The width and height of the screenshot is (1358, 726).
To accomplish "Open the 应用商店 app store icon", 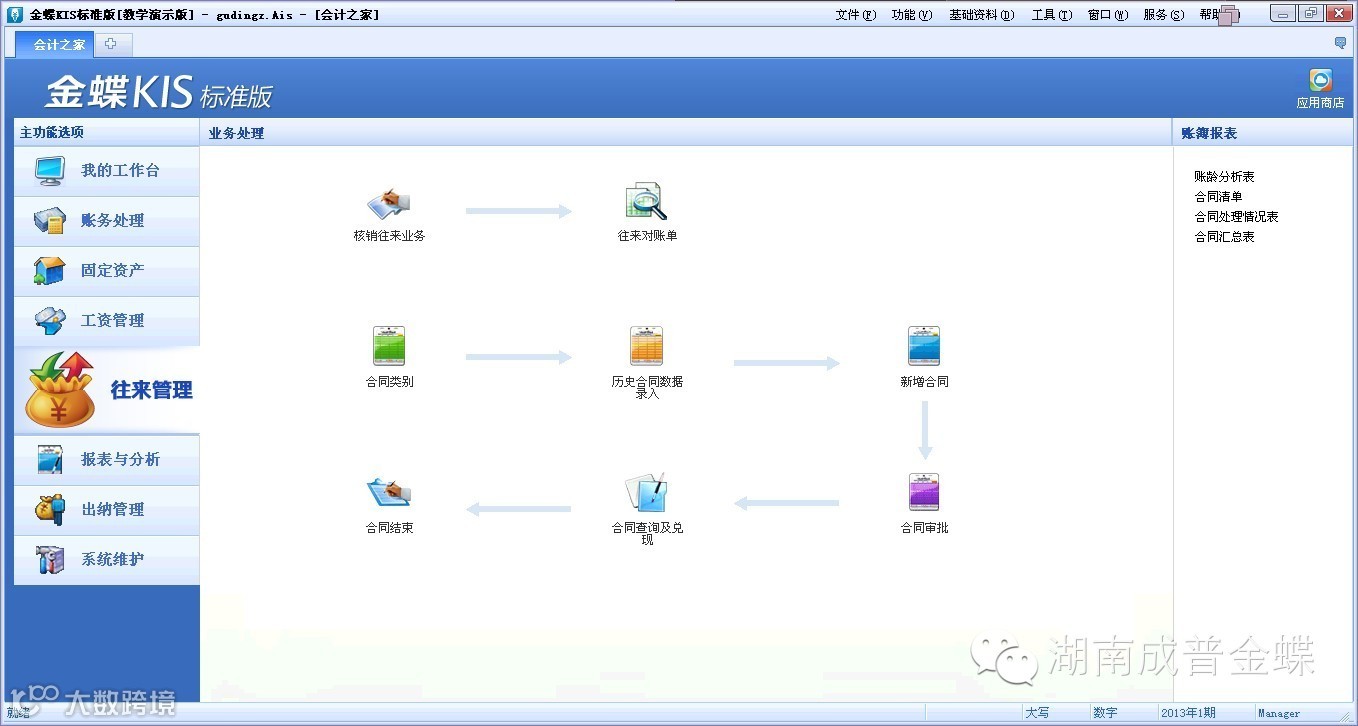I will coord(1320,88).
